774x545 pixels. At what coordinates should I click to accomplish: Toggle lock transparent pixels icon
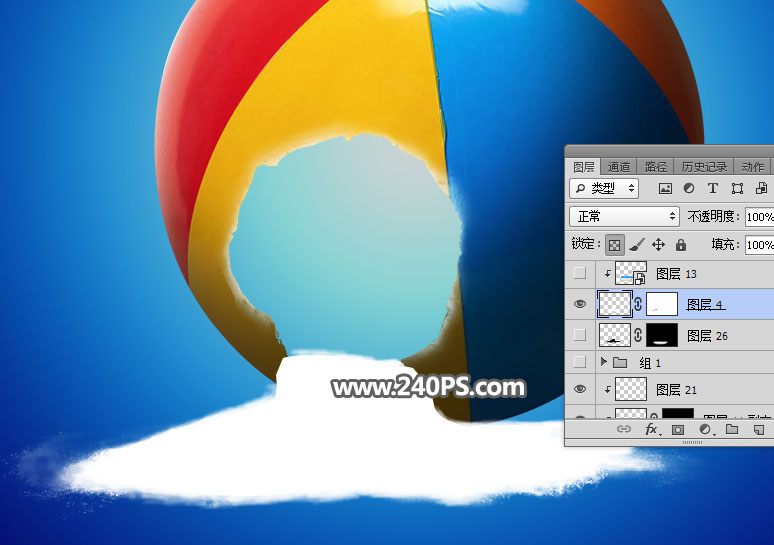coord(615,245)
